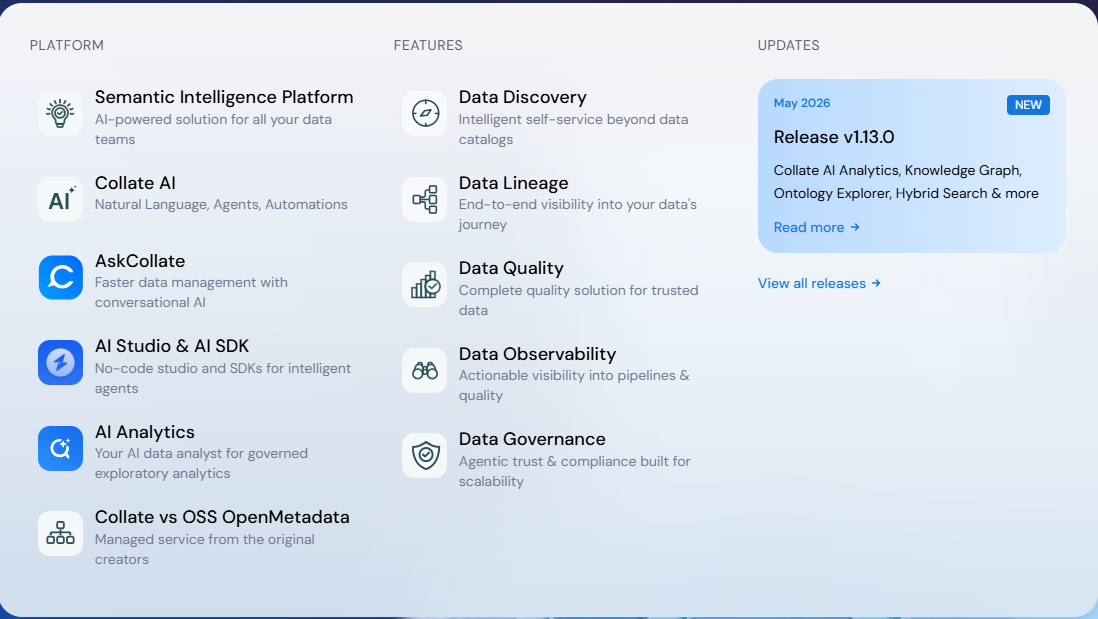Screen dimensions: 1098x619
Task: Click 'Intelligent self-service beyond data catalogs' text
Action: tap(574, 130)
